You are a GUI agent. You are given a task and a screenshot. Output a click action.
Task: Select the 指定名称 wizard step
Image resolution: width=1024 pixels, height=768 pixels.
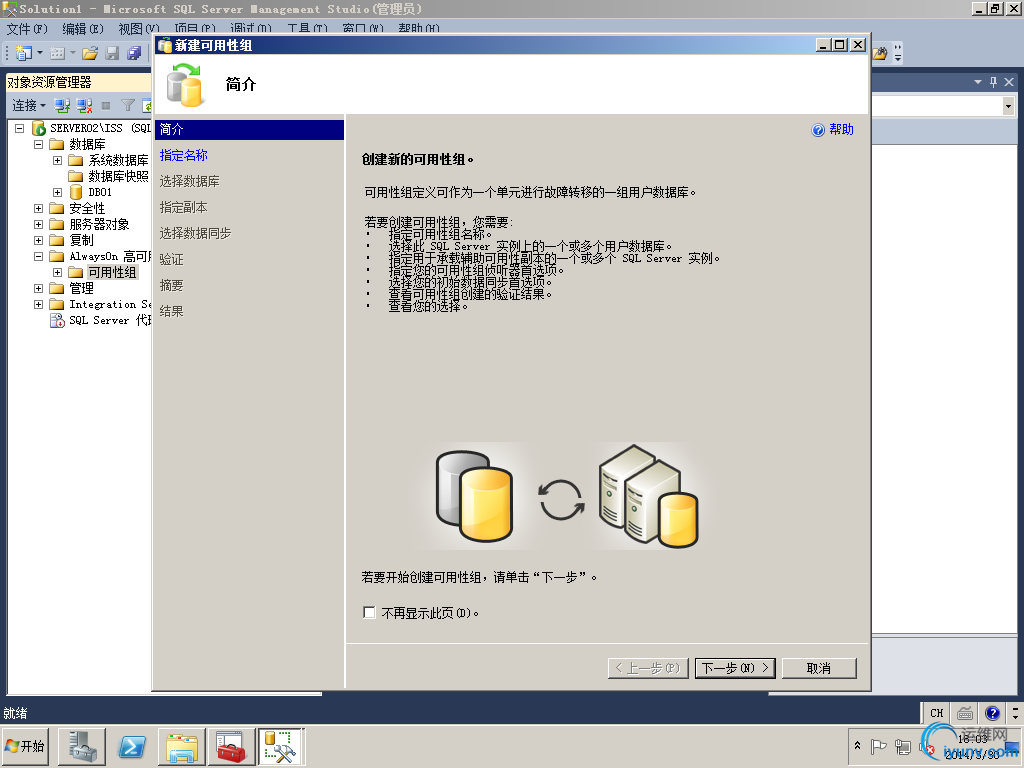tap(184, 155)
